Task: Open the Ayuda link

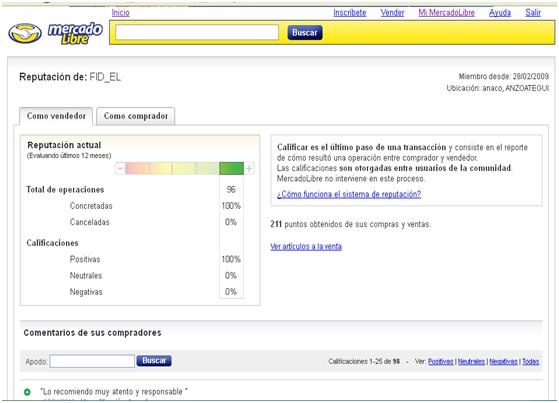Action: [x=500, y=13]
